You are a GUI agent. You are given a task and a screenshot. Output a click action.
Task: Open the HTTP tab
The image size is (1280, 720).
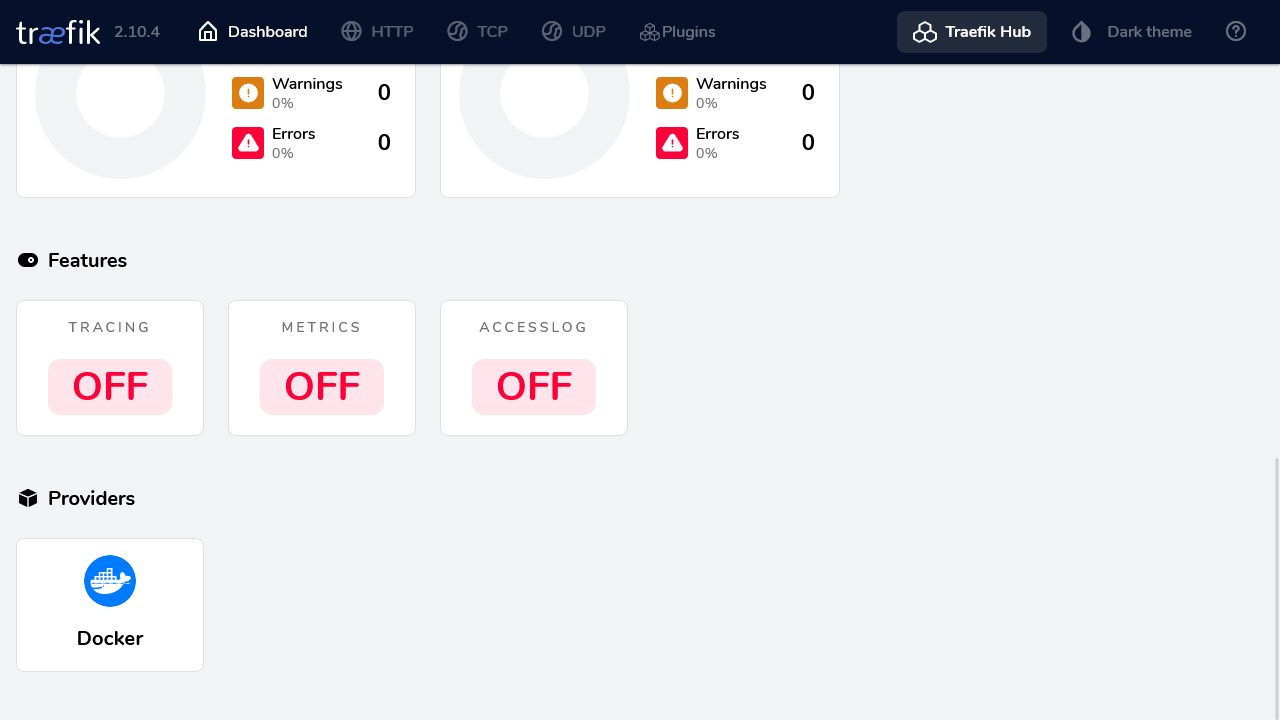pyautogui.click(x=377, y=32)
